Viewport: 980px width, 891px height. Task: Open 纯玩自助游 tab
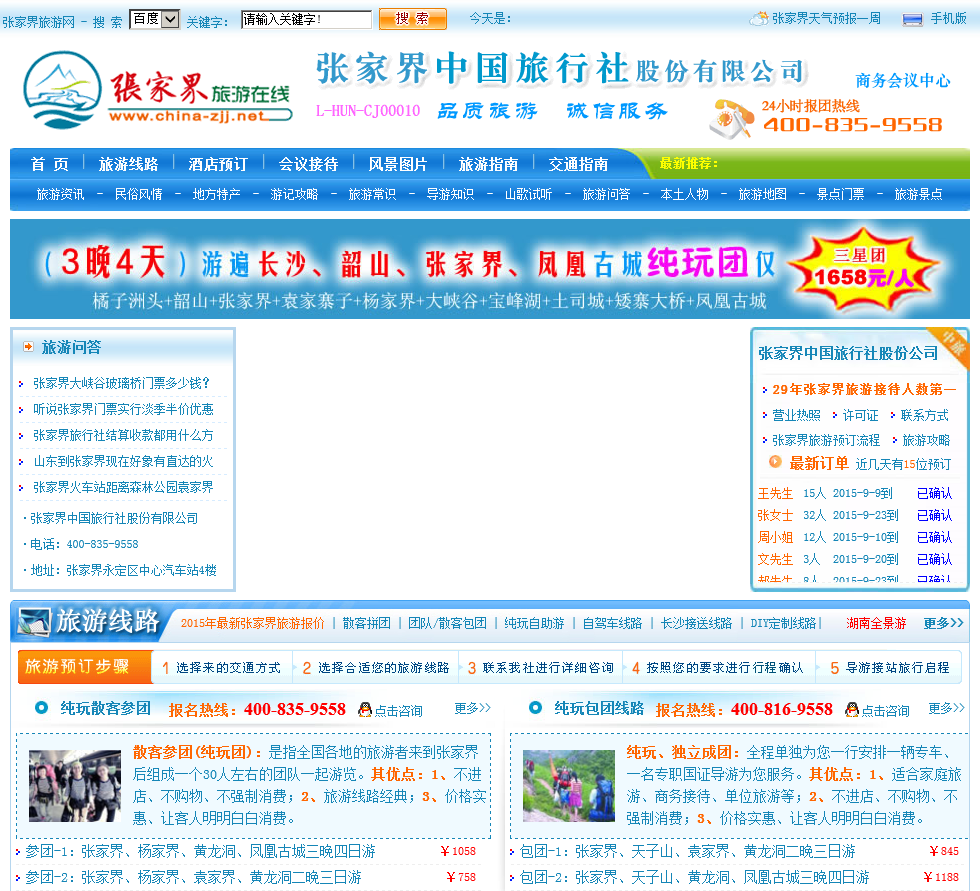(534, 623)
